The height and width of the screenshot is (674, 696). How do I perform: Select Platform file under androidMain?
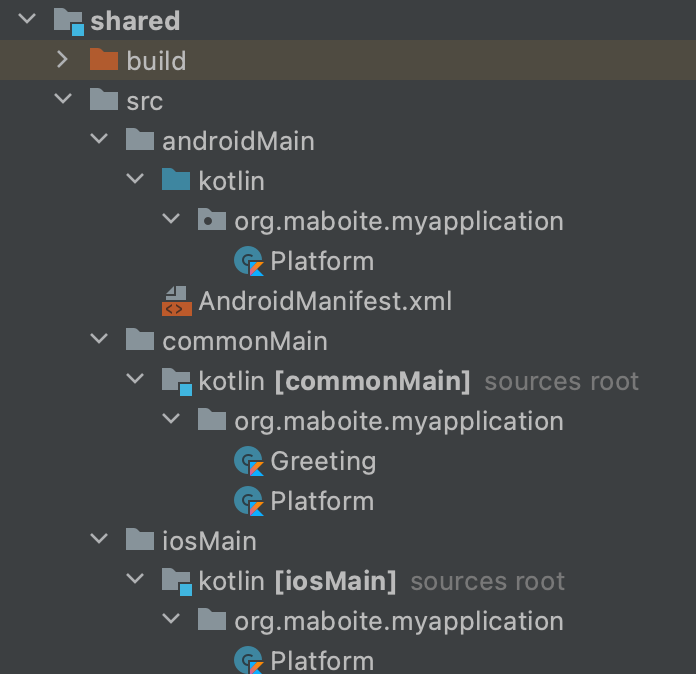(x=322, y=261)
